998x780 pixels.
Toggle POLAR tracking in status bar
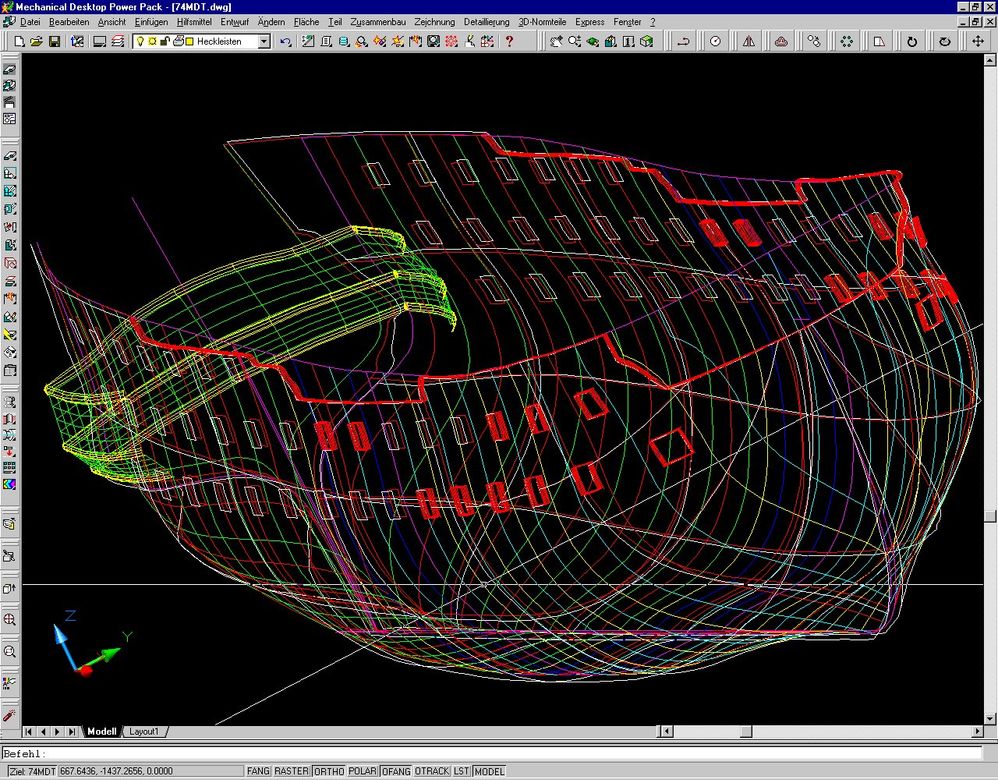(362, 771)
